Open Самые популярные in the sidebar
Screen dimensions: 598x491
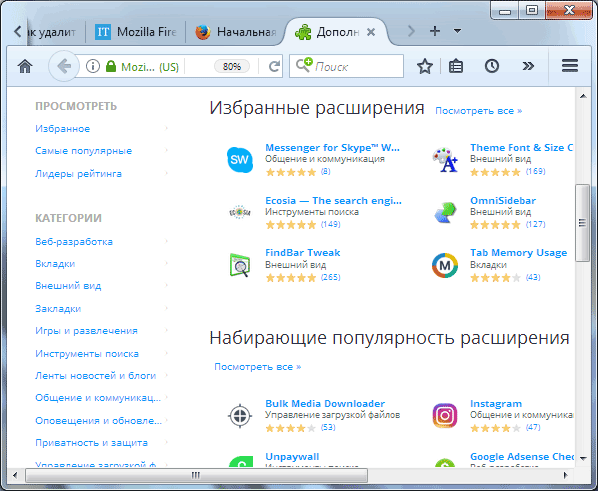coord(84,151)
